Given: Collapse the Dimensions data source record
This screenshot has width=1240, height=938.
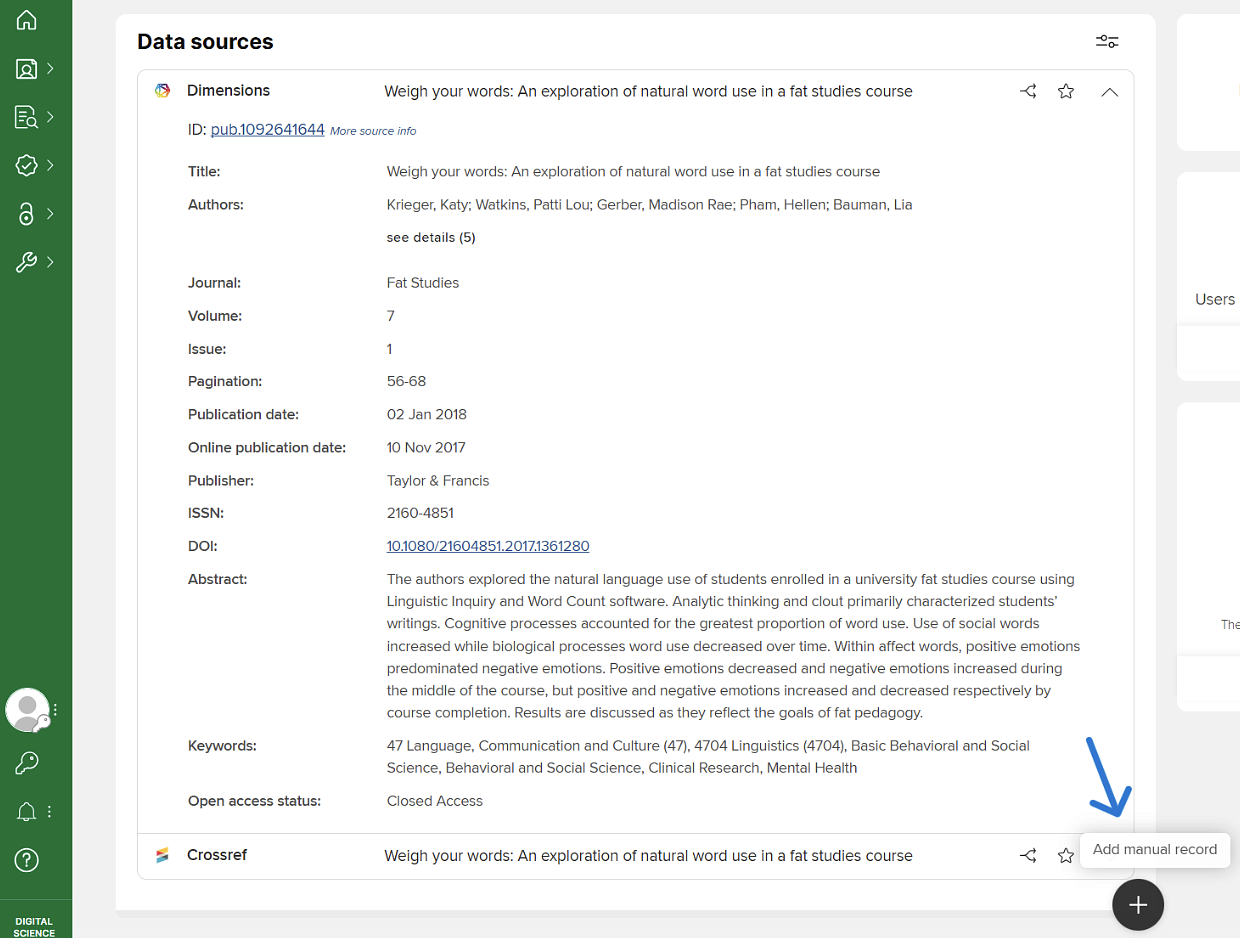Looking at the screenshot, I should (x=1109, y=91).
